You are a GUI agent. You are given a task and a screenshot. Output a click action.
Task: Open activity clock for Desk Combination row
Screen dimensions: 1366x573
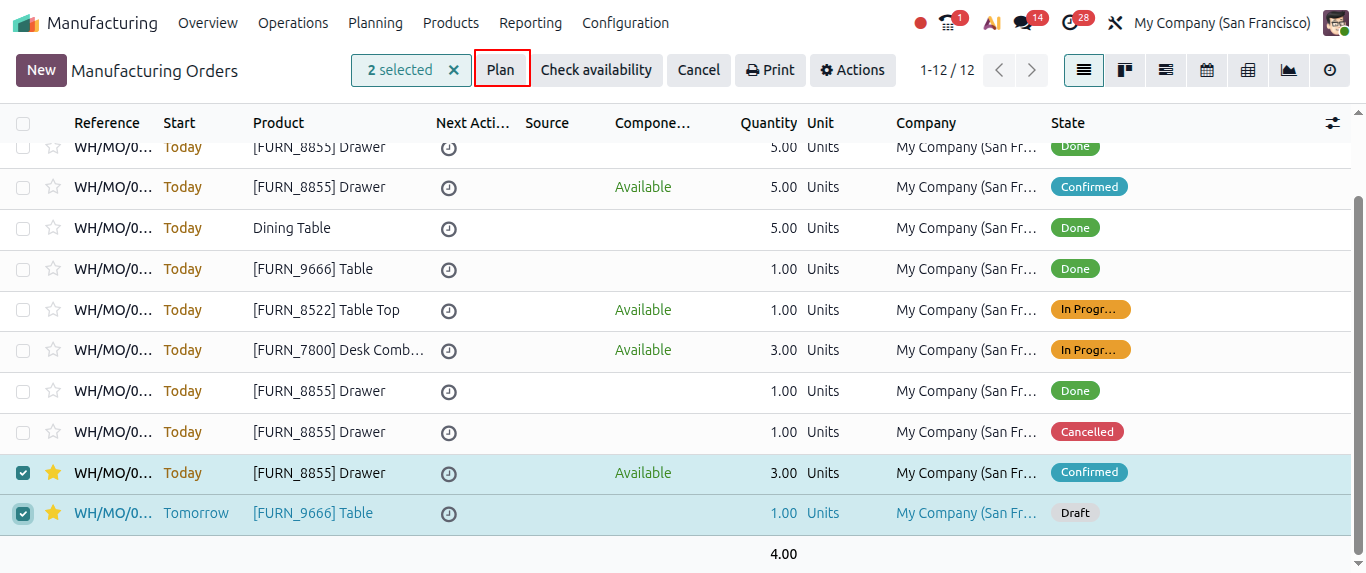click(x=449, y=351)
